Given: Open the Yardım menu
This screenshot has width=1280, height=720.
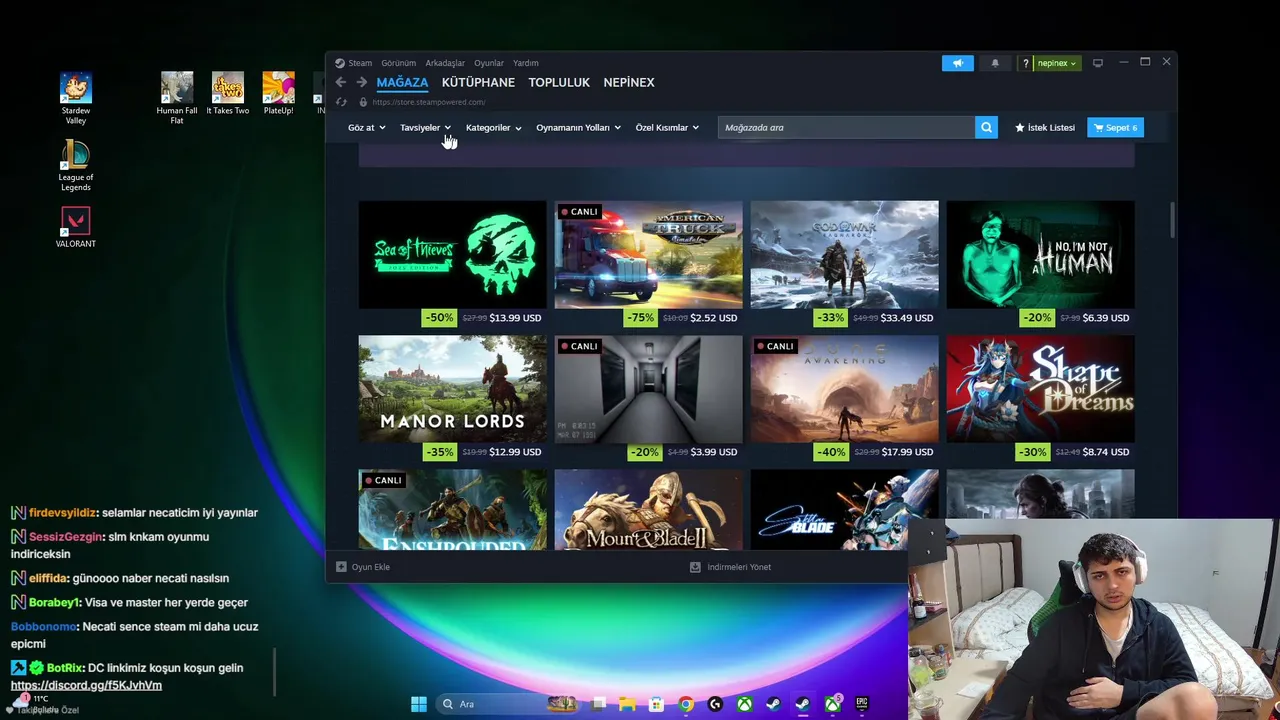Looking at the screenshot, I should 526,63.
